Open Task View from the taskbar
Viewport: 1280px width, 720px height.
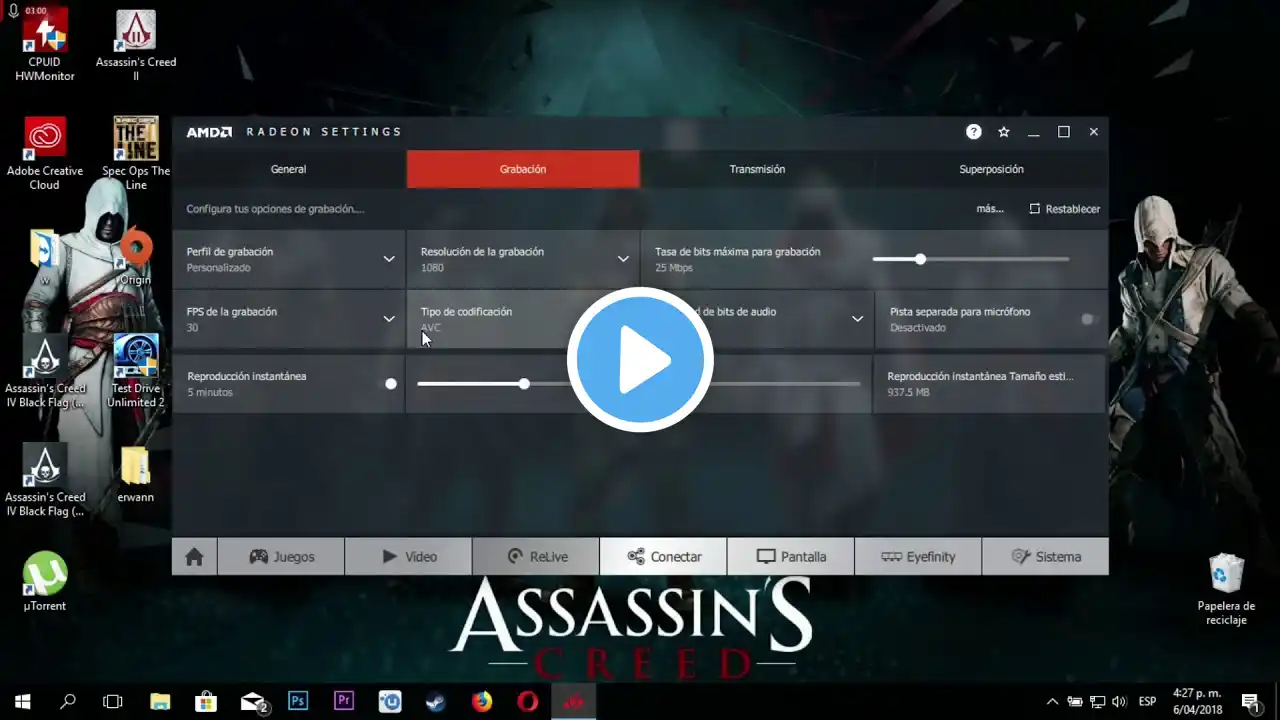[x=113, y=701]
